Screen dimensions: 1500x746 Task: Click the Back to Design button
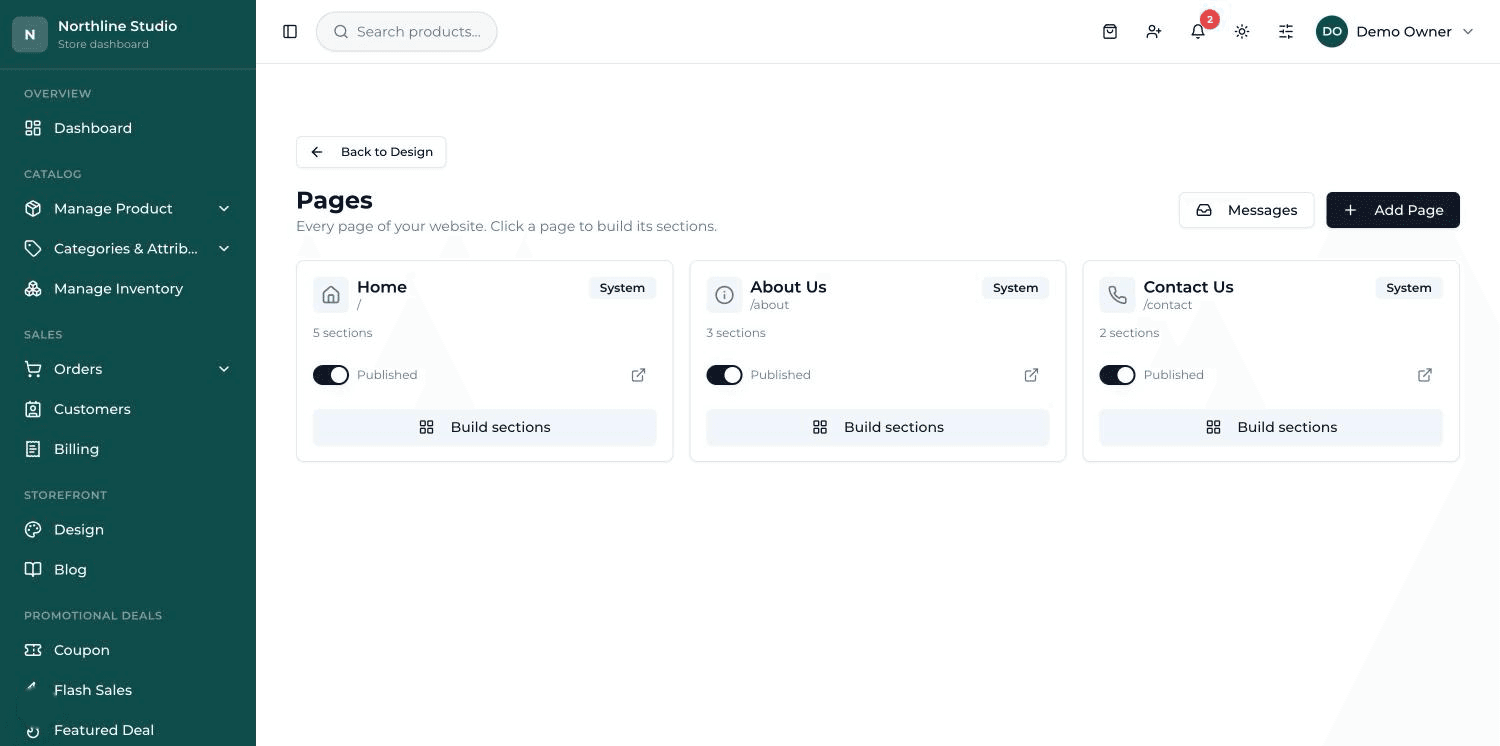point(371,152)
